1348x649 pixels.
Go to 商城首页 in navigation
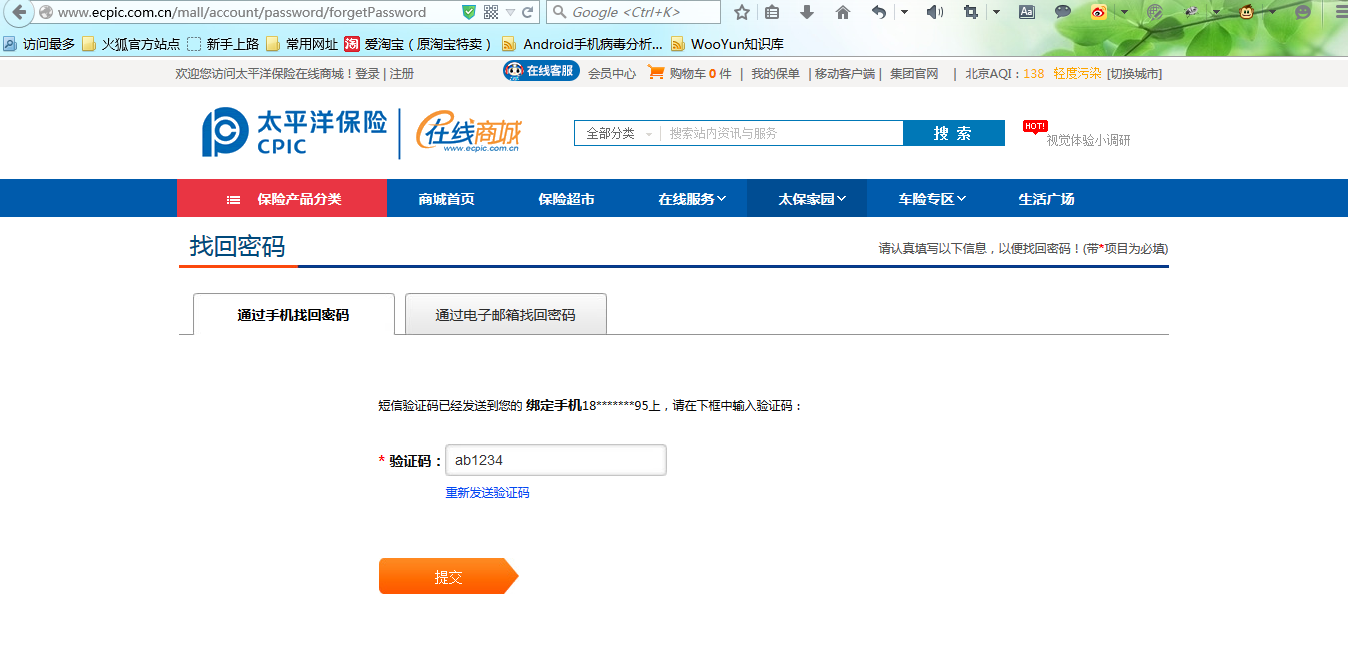coord(446,199)
